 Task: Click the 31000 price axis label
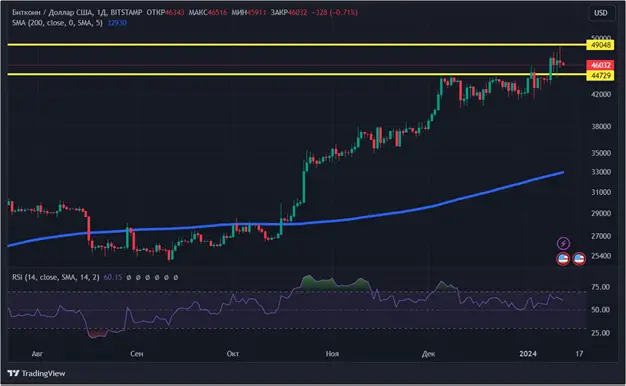[x=601, y=192]
